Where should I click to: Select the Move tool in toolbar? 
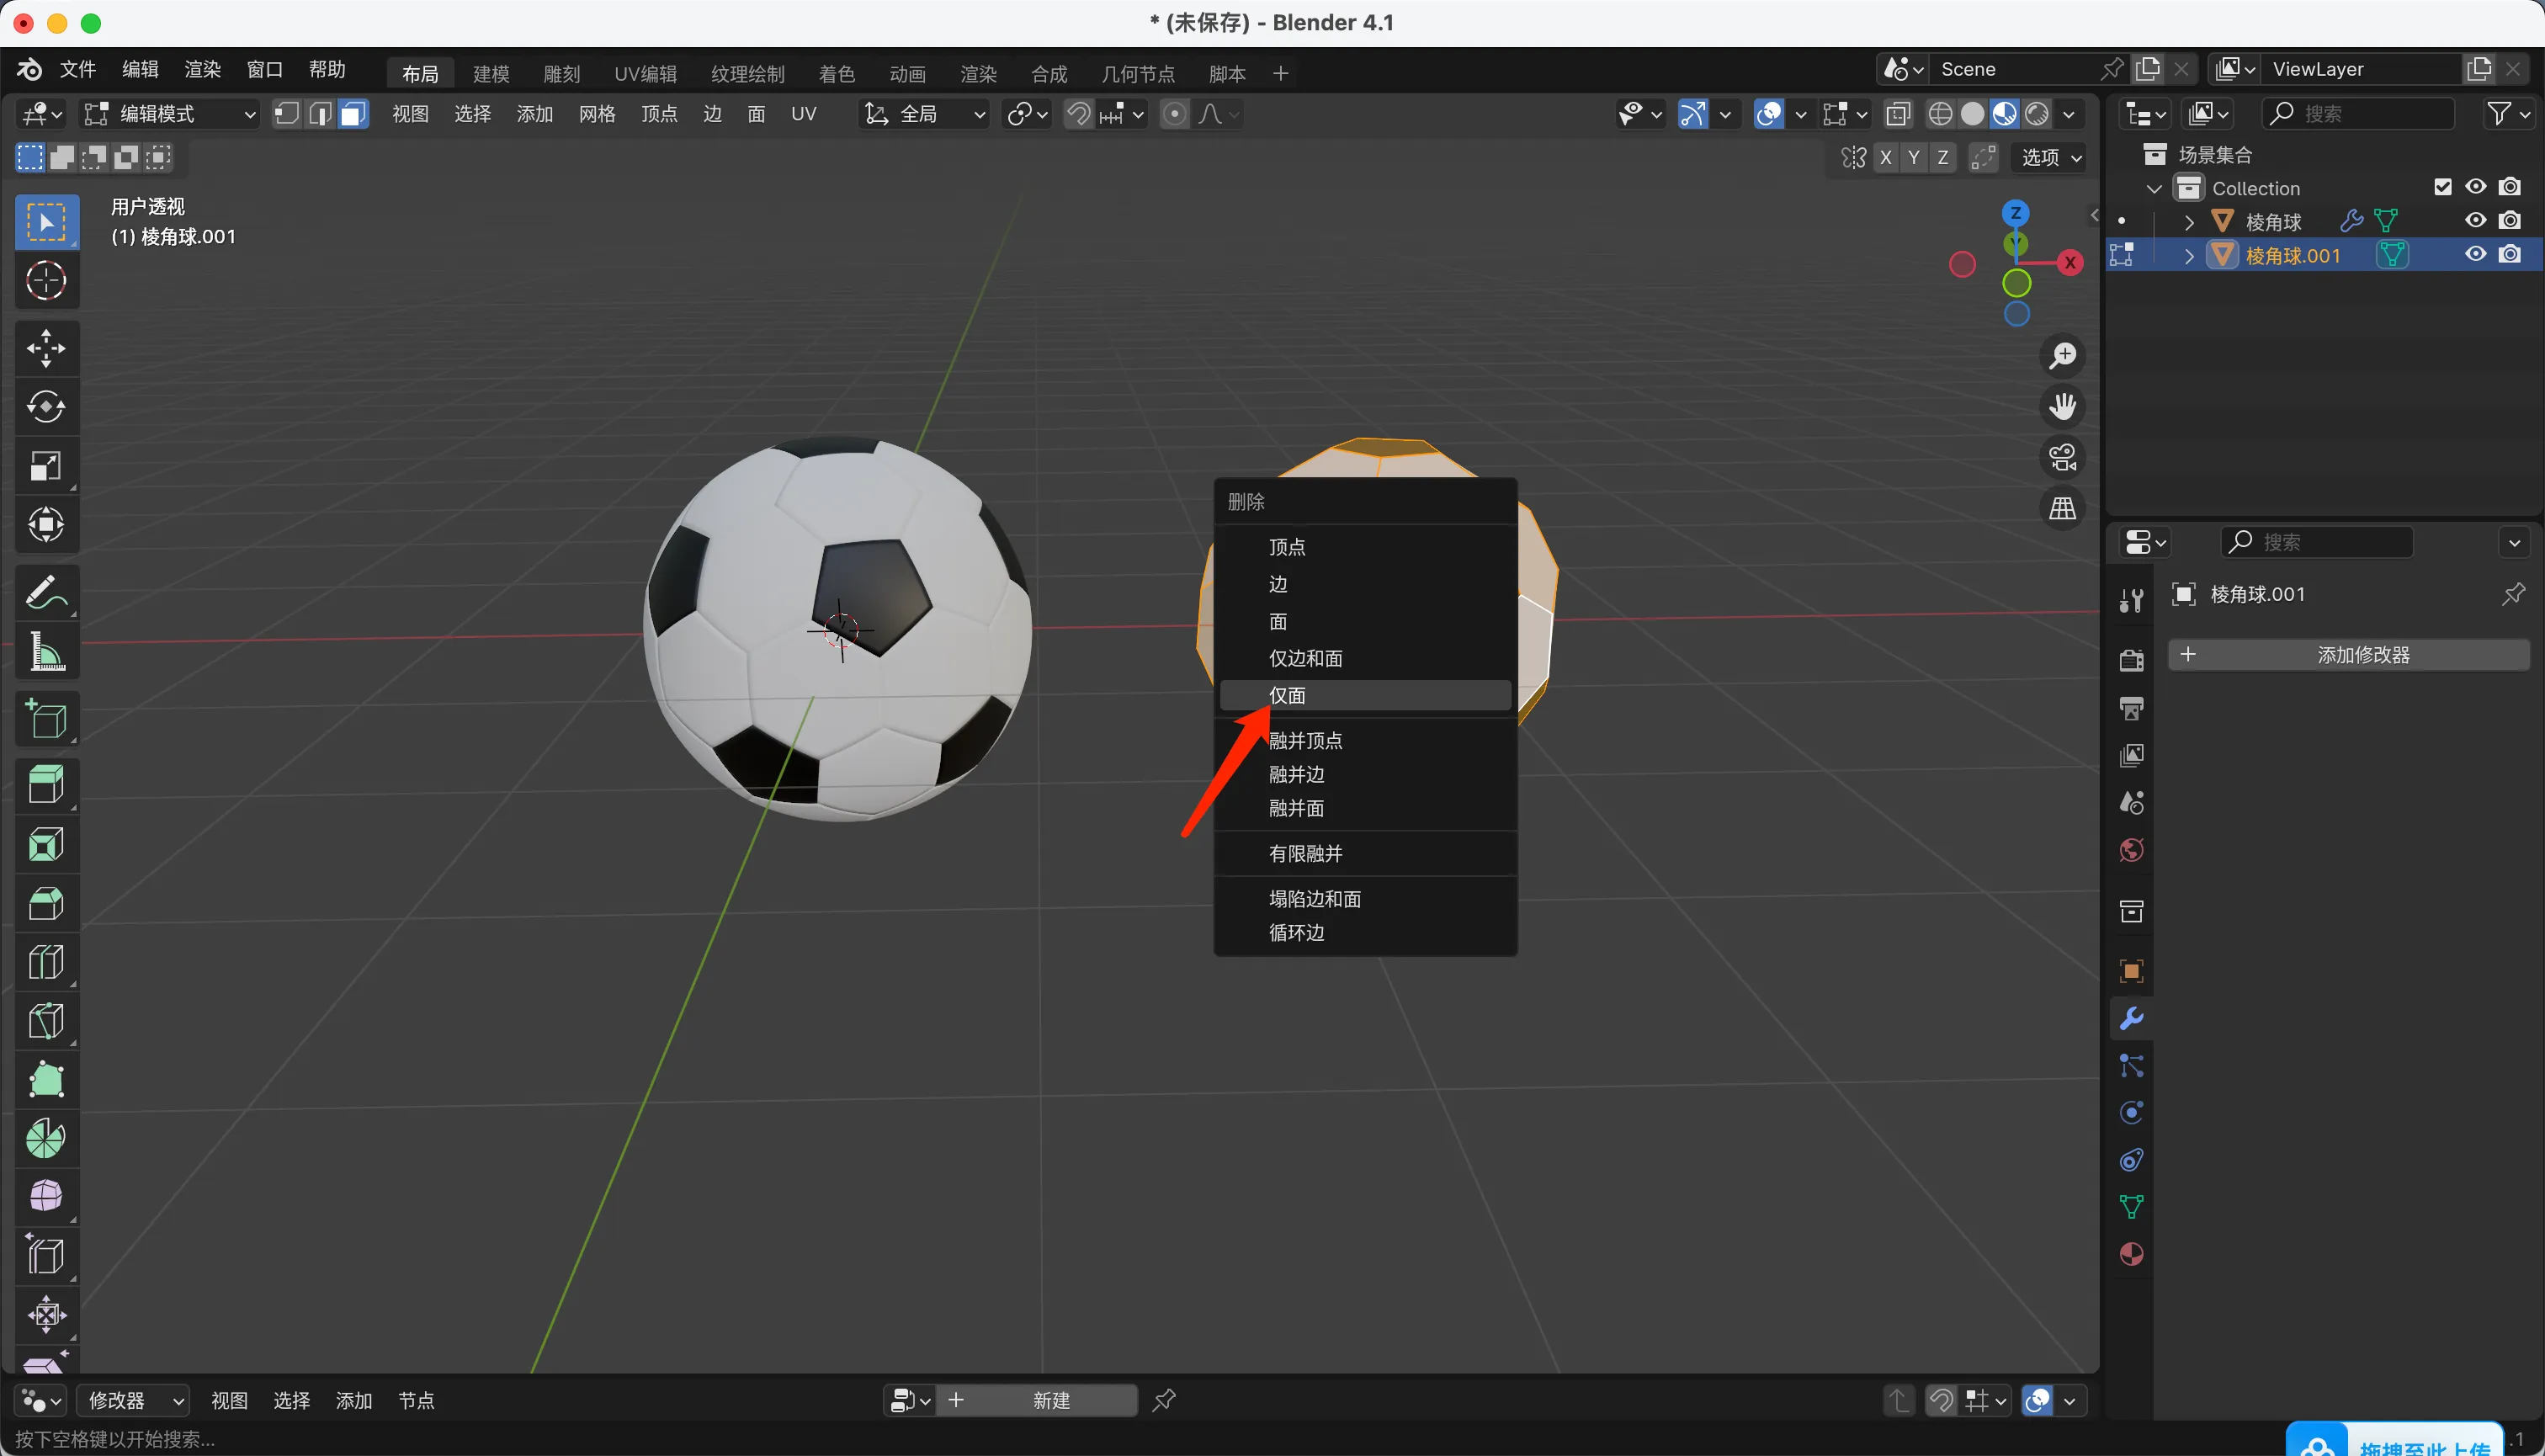point(46,349)
